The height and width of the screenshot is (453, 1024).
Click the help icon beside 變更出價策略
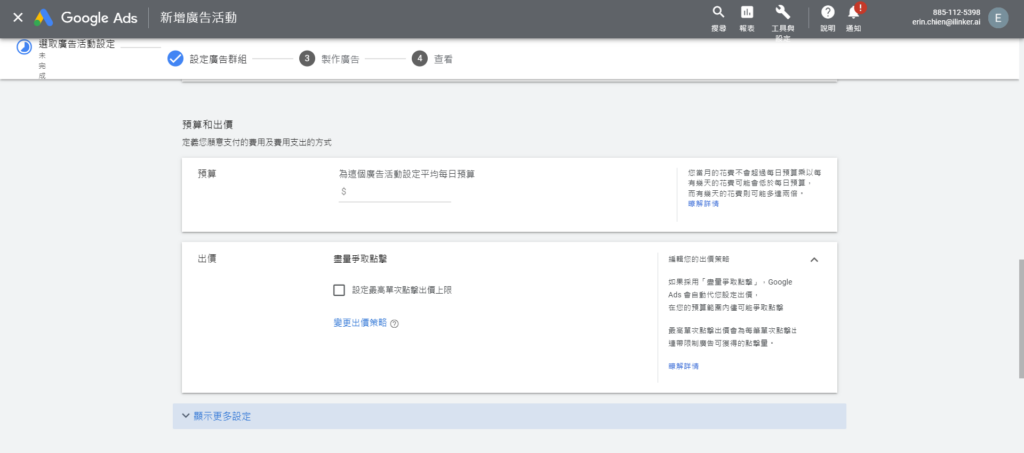coord(394,323)
